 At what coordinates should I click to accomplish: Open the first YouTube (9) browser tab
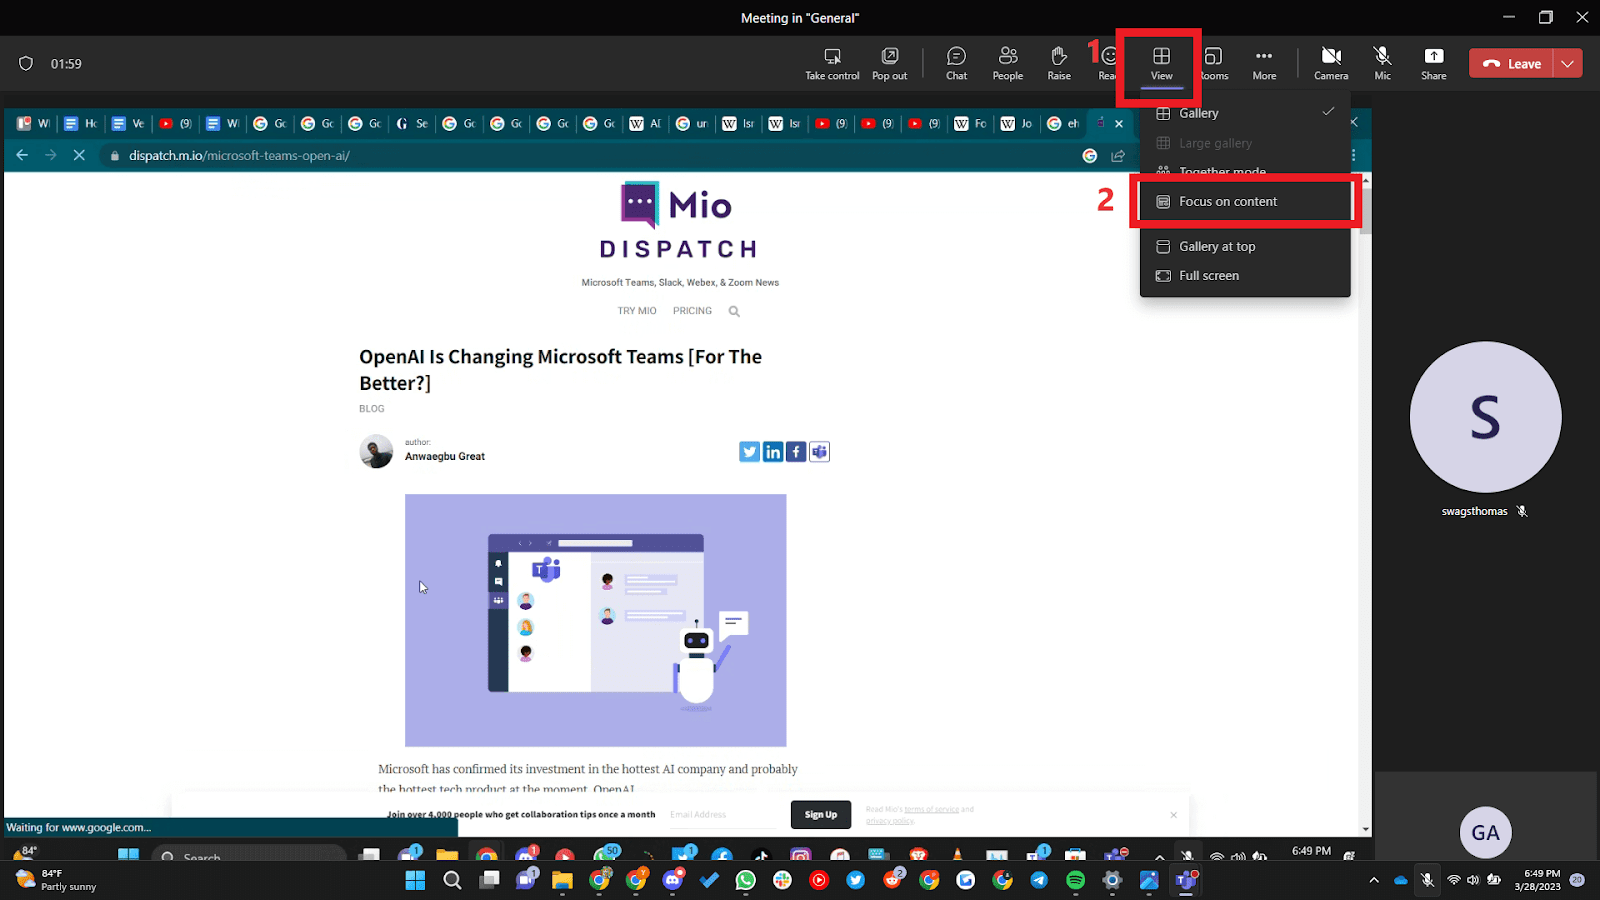click(175, 123)
